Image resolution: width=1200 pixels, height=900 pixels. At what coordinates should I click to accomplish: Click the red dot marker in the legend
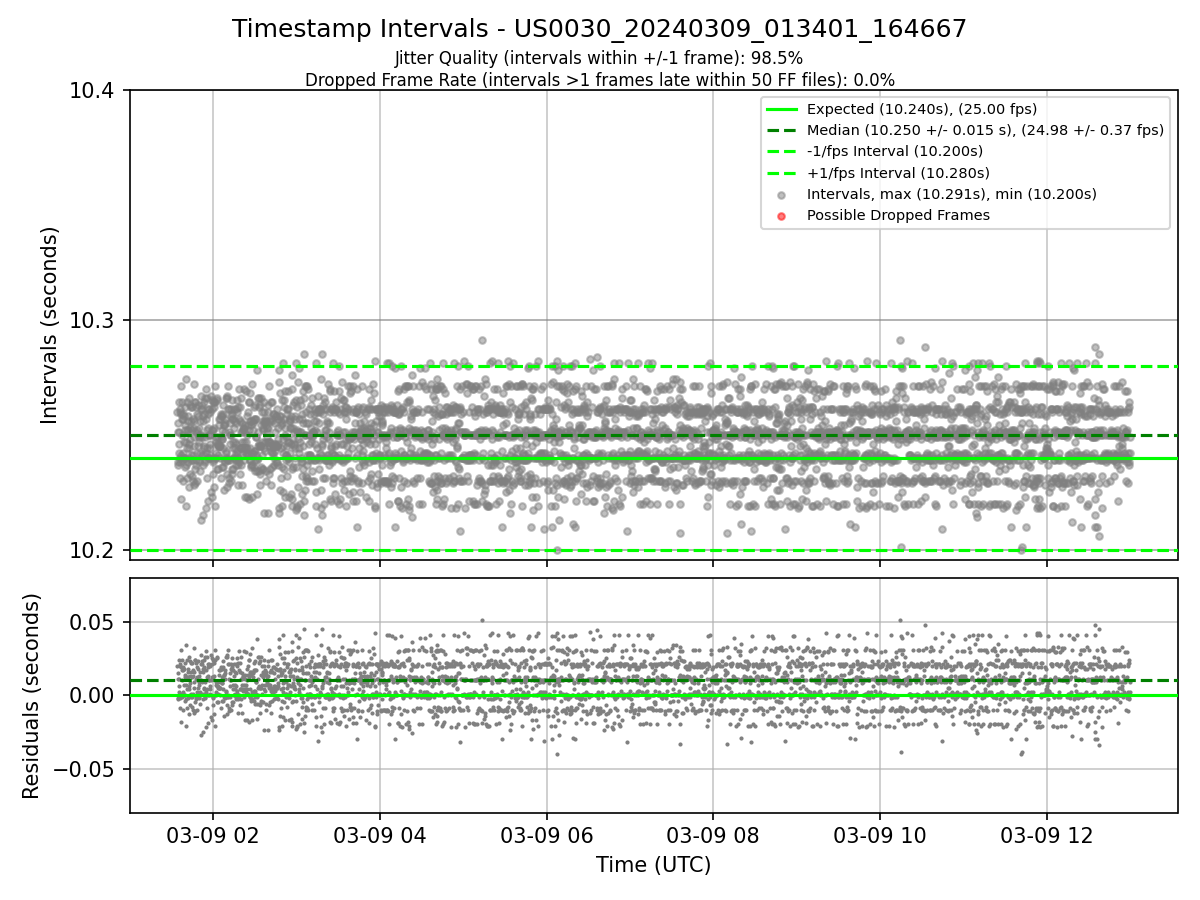pyautogui.click(x=782, y=216)
